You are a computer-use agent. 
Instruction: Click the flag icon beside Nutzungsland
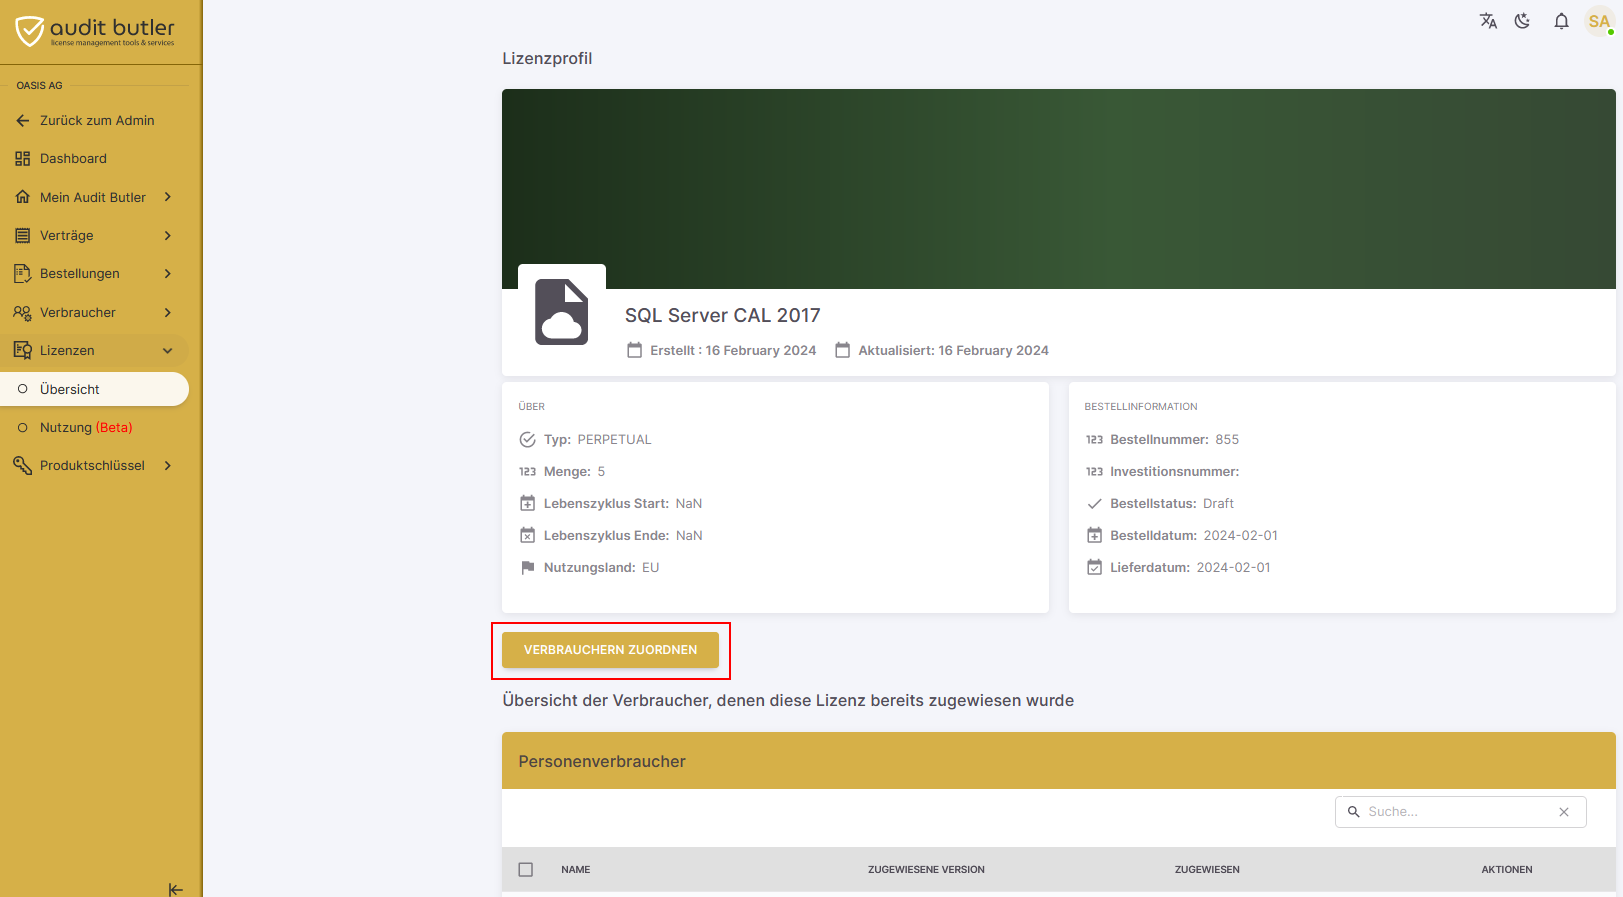point(528,568)
